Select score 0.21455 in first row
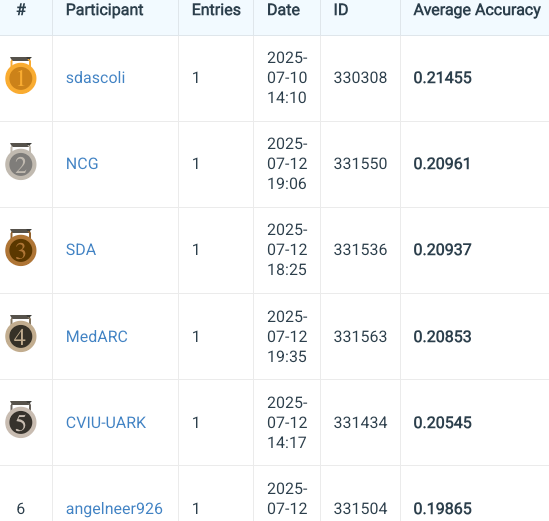This screenshot has width=549, height=521. pyautogui.click(x=442, y=77)
